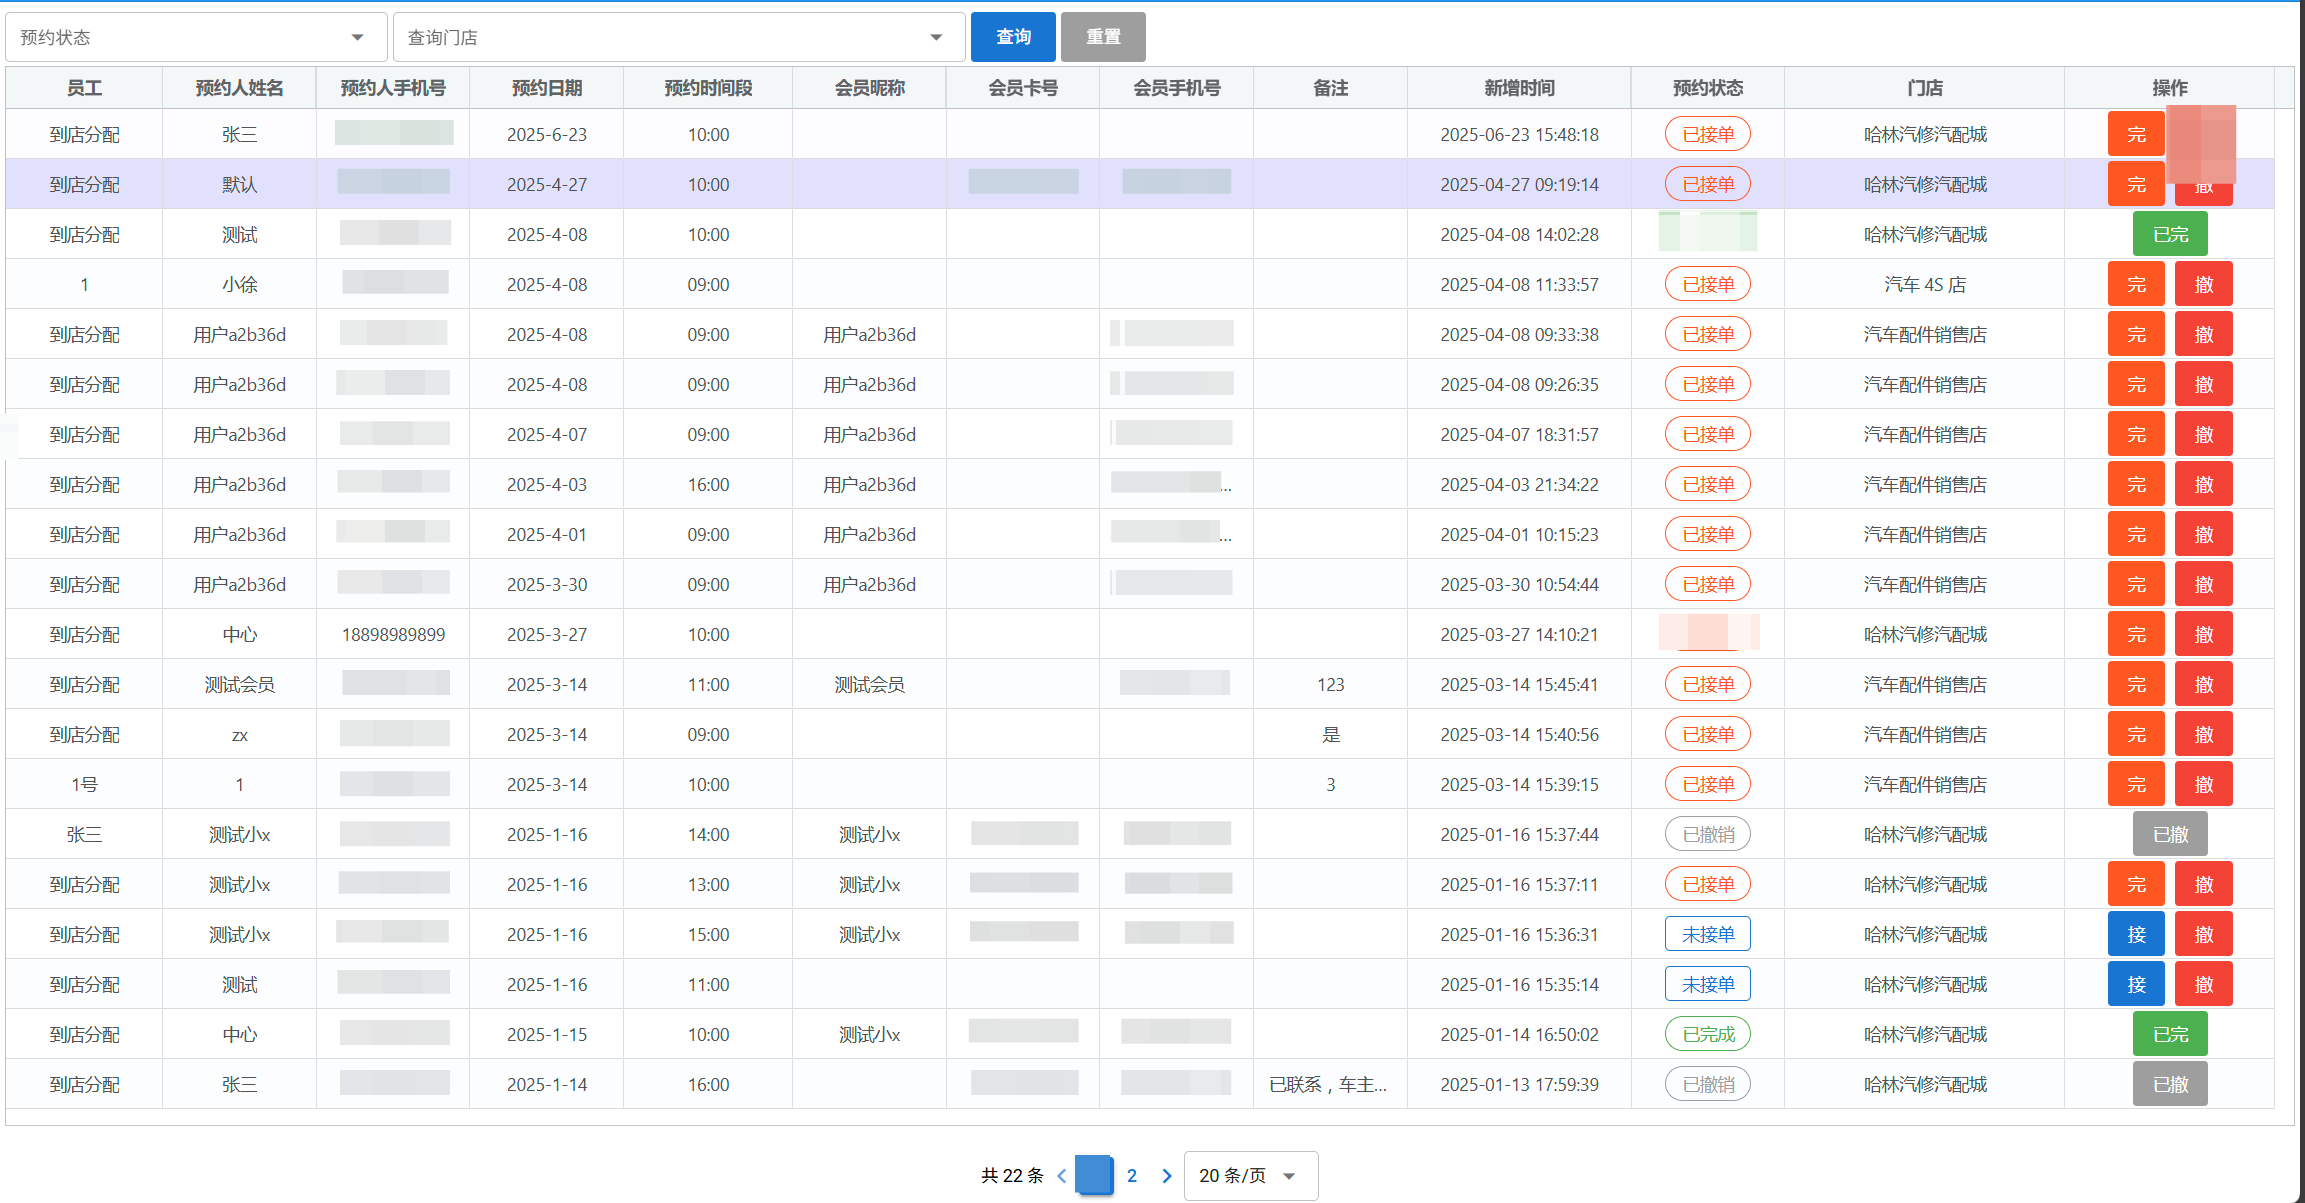Click the remark 已联系，车主... cell

(1328, 1084)
